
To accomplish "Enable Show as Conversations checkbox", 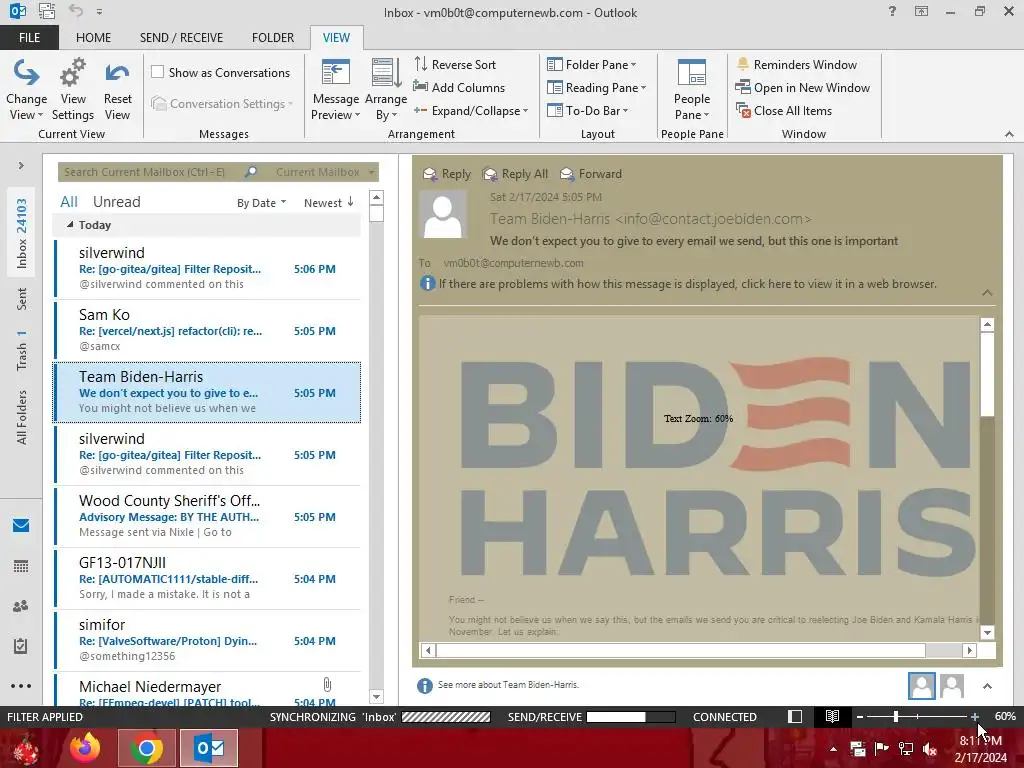I will [x=157, y=72].
